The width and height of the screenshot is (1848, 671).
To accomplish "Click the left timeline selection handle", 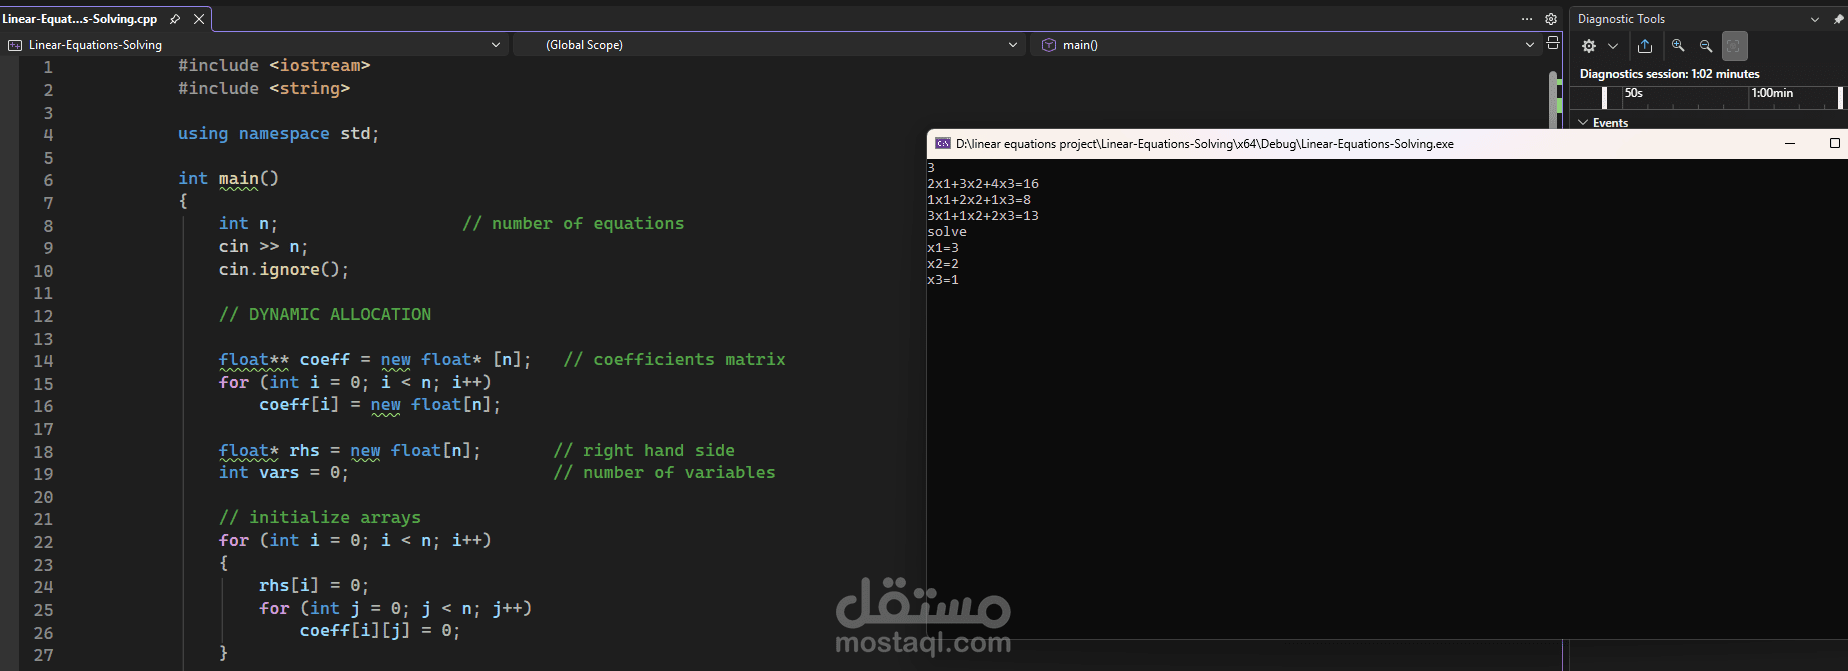I will [x=1605, y=97].
